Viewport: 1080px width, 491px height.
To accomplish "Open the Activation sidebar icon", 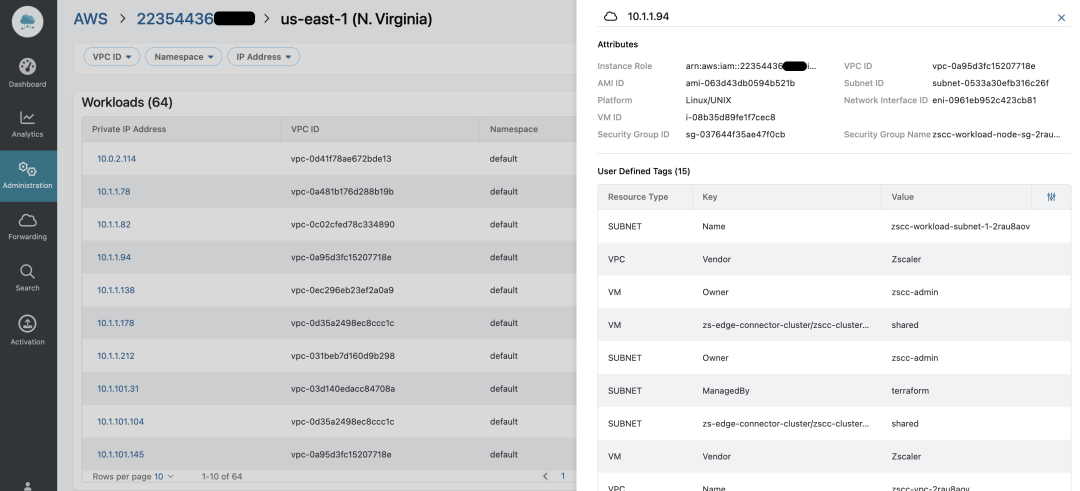I will (28, 324).
